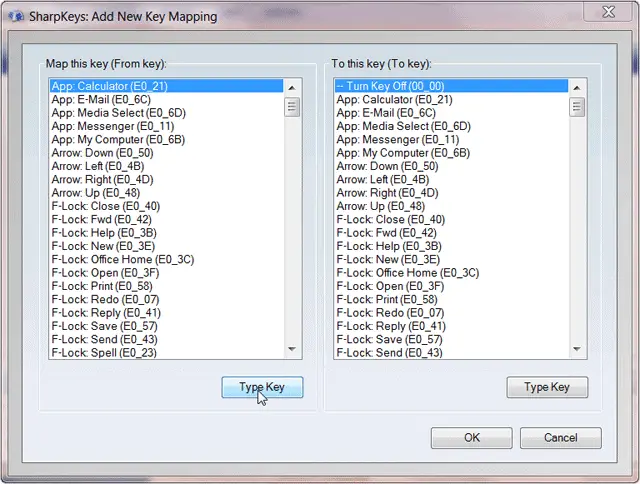Select F-Lock: Fwd (E0_42) in From key list
This screenshot has width=640, height=484.
click(x=166, y=220)
